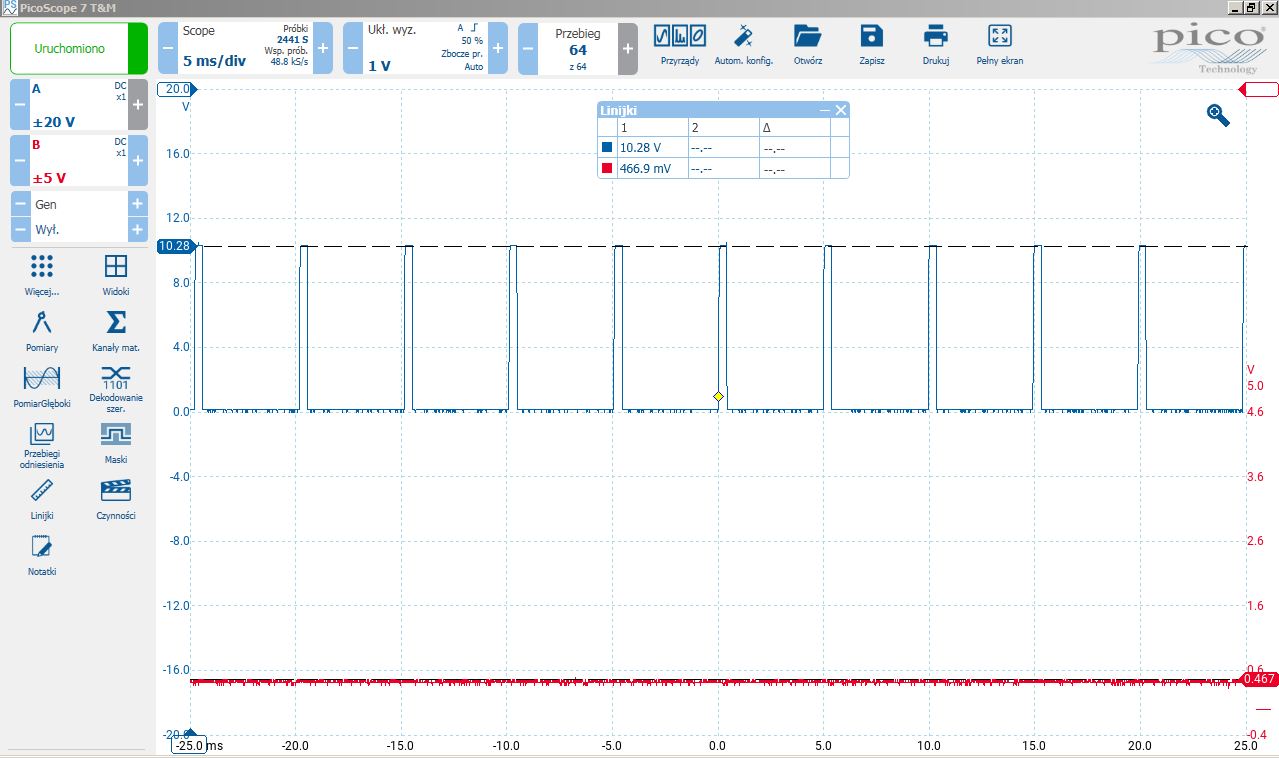
Task: Decrease channel A ±20 V range
Action: [x=20, y=104]
